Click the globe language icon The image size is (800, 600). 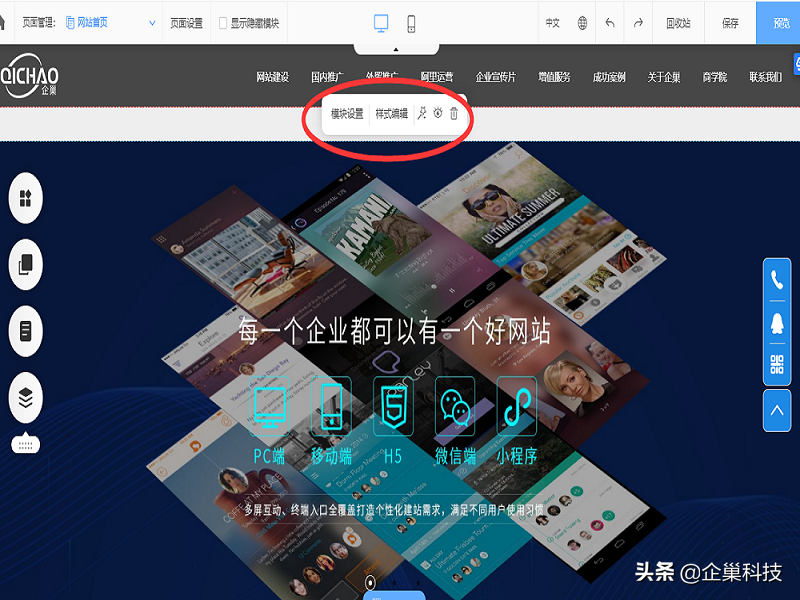coord(582,23)
